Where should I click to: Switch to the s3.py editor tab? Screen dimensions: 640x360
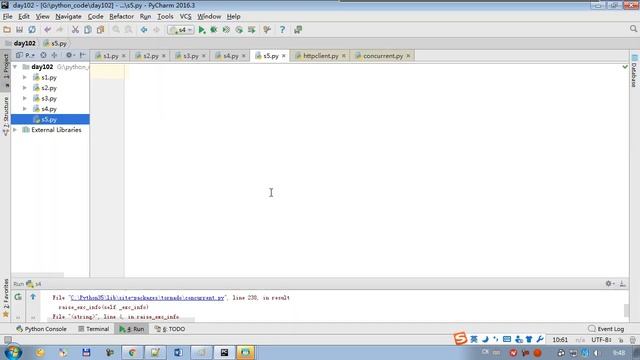click(x=191, y=56)
